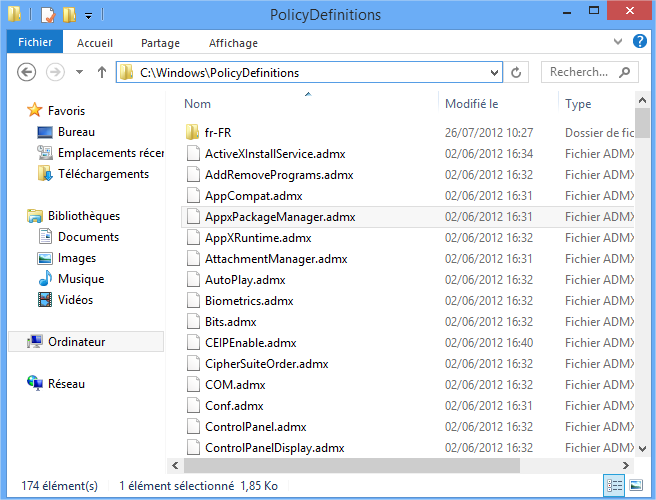The width and height of the screenshot is (656, 500).
Task: Select CipherSuiteOrder.admx file icon
Action: [193, 364]
